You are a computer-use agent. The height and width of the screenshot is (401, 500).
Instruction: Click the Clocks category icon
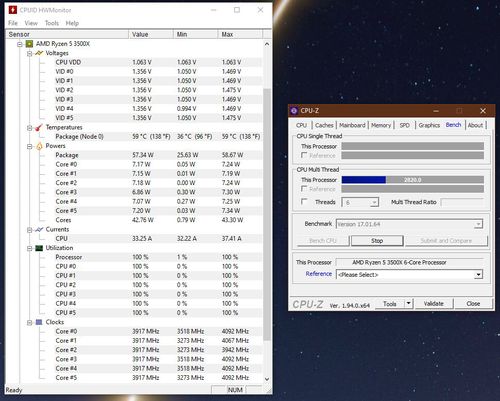39,322
